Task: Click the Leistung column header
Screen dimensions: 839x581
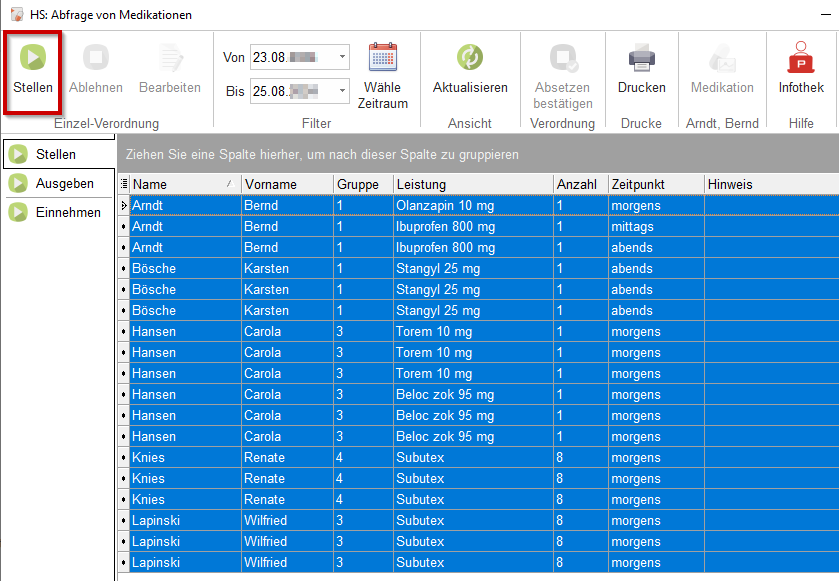Action: tap(471, 184)
